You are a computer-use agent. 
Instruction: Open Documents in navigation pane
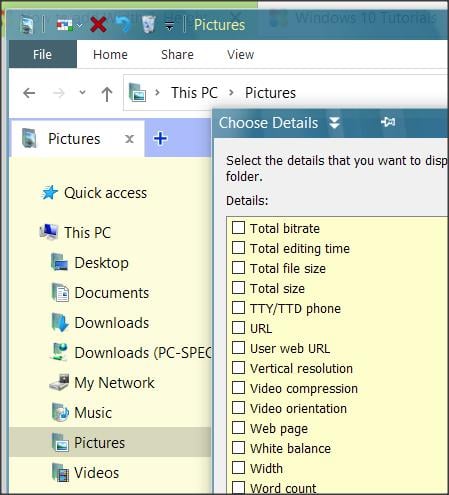click(x=112, y=293)
